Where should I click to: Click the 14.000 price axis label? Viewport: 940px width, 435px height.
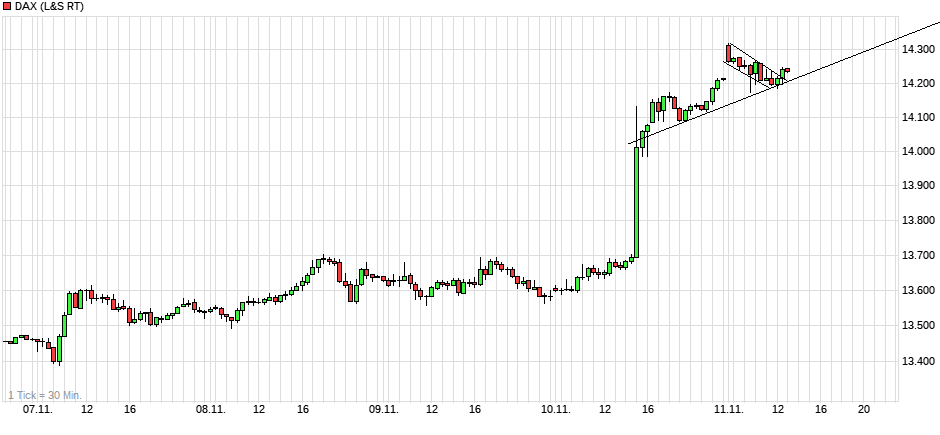918,152
